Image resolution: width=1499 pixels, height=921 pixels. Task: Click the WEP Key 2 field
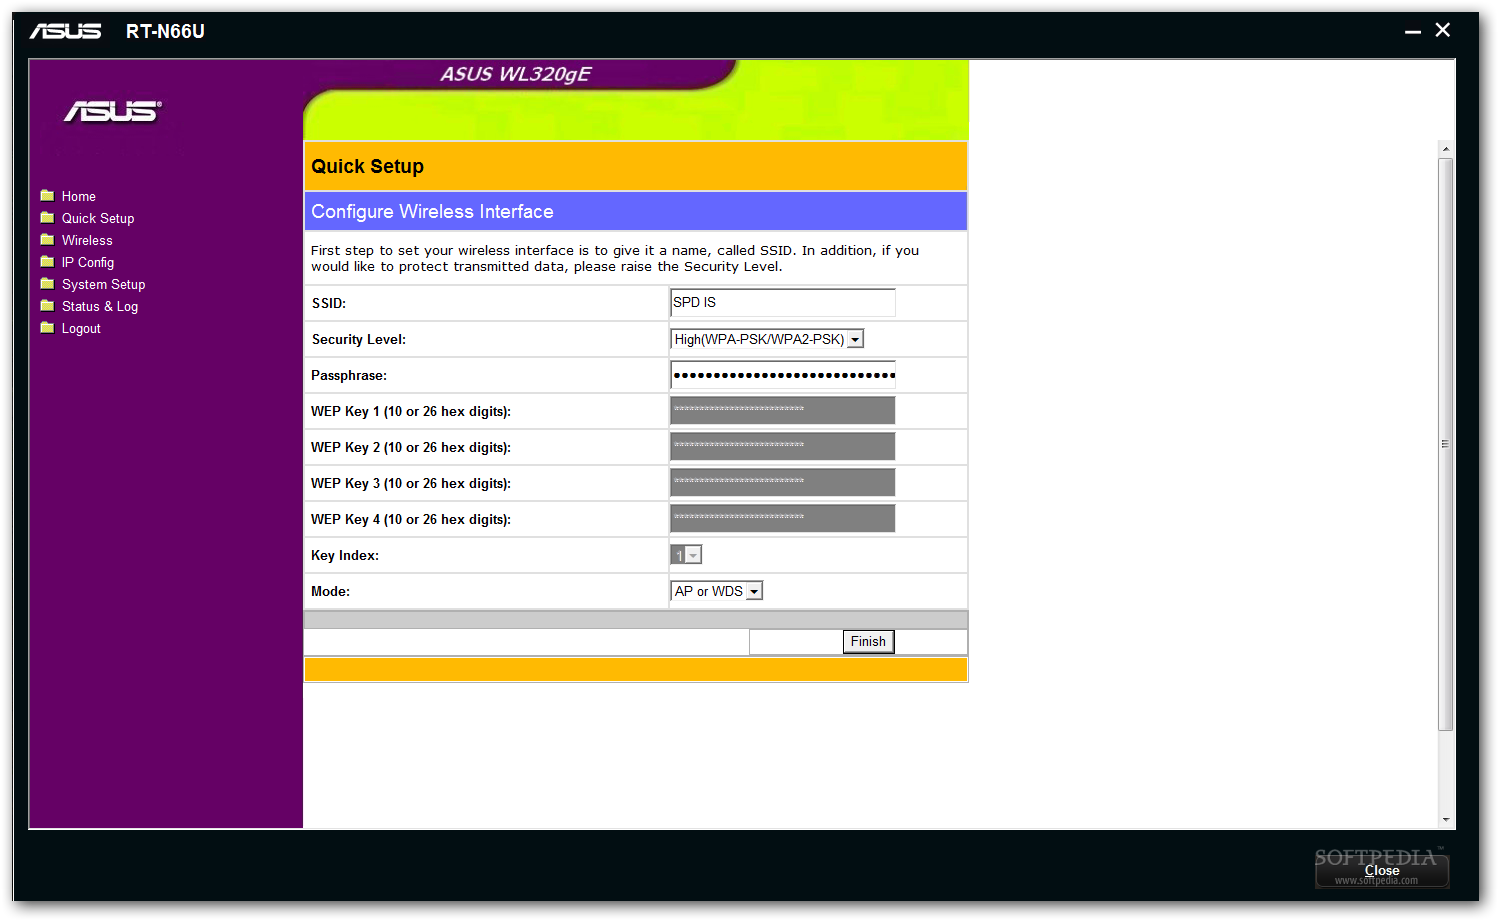[x=783, y=446]
